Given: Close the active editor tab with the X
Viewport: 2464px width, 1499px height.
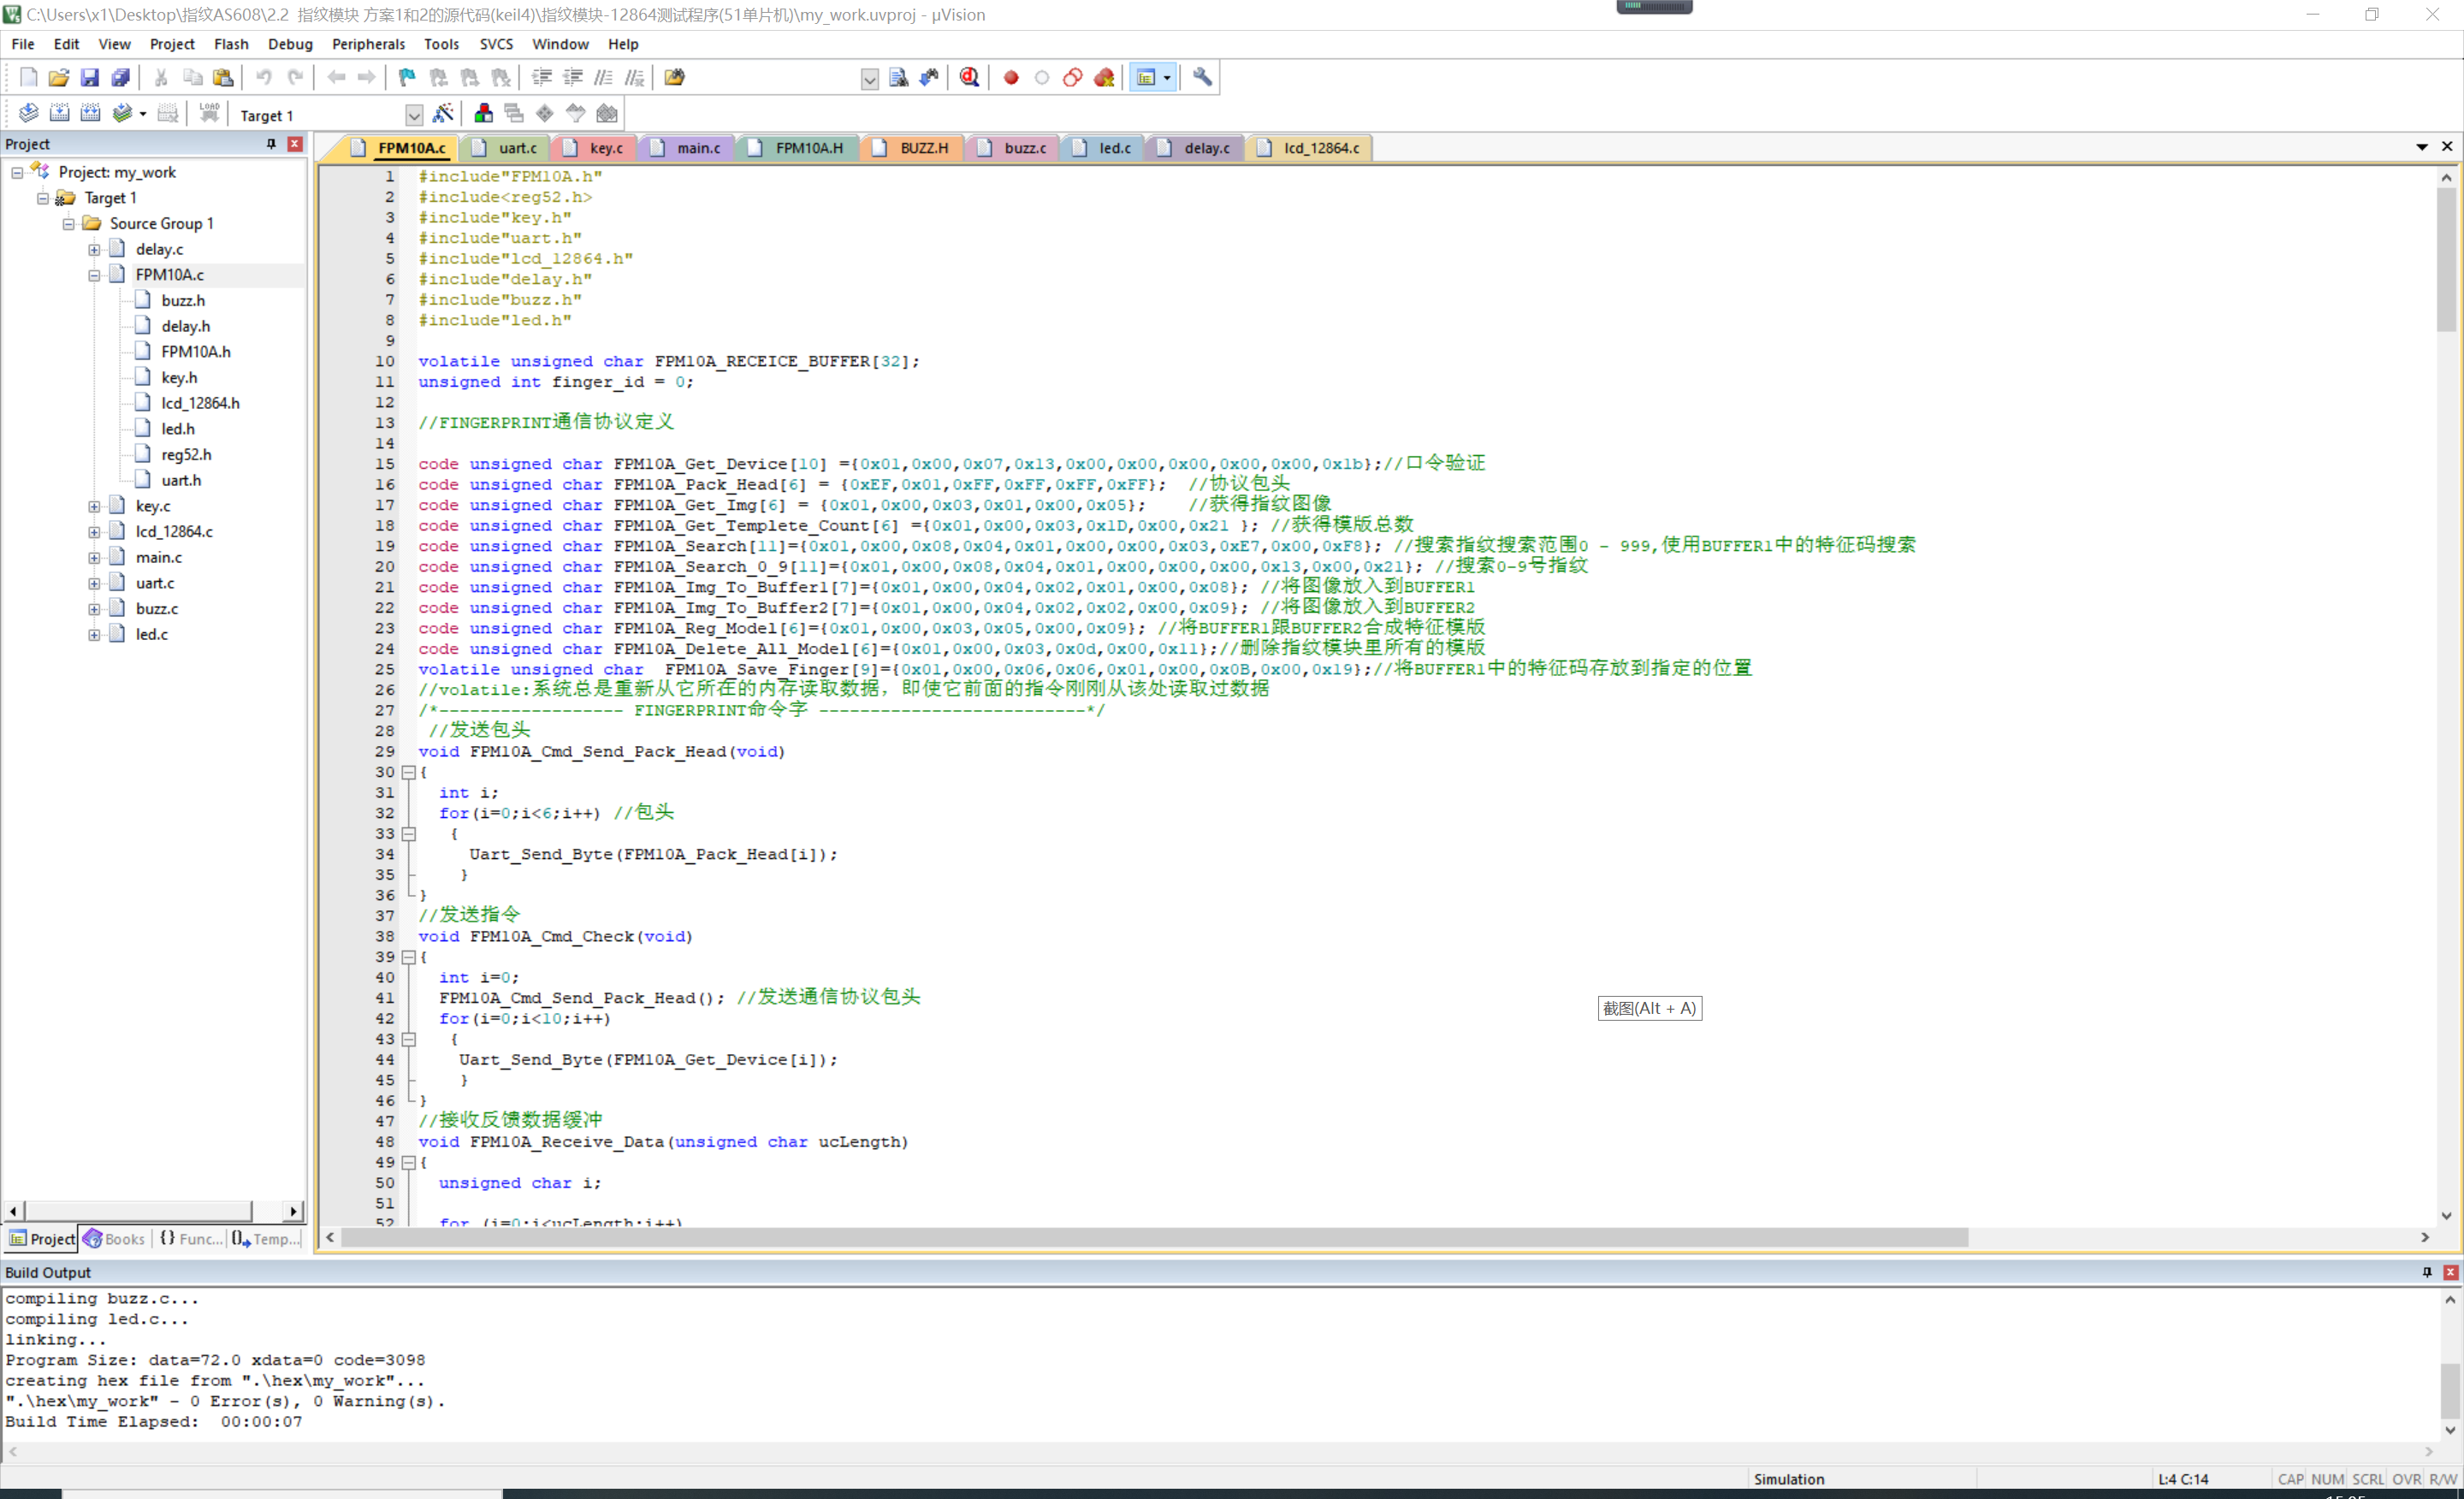Looking at the screenshot, I should pos(2447,147).
